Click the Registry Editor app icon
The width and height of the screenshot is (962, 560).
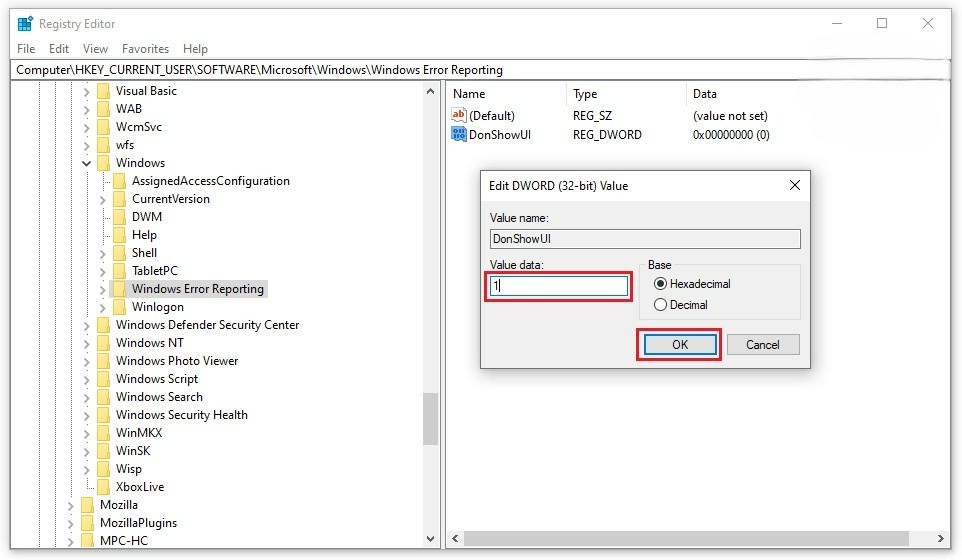(25, 24)
